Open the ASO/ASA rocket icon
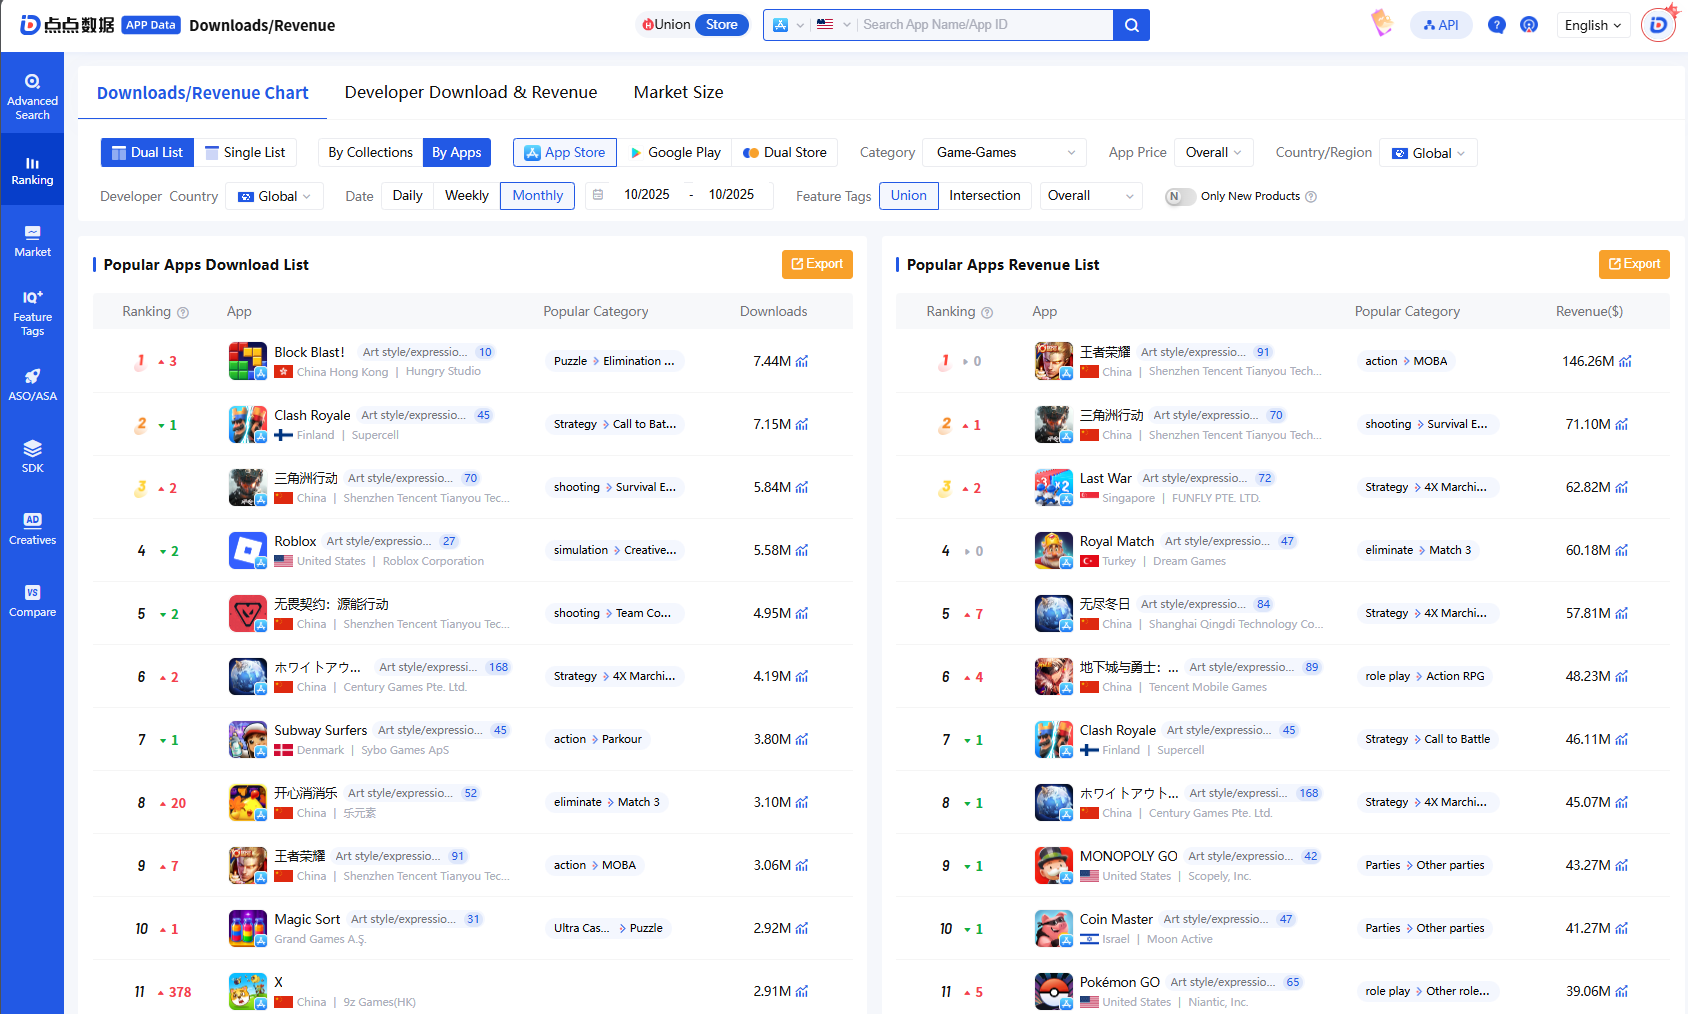This screenshot has height=1014, width=1688. click(x=32, y=377)
